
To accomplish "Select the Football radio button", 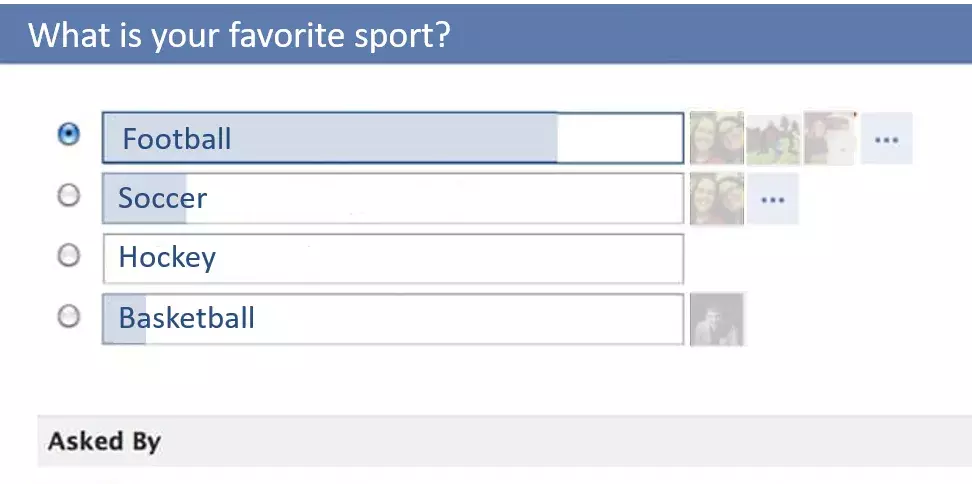I will tap(68, 135).
